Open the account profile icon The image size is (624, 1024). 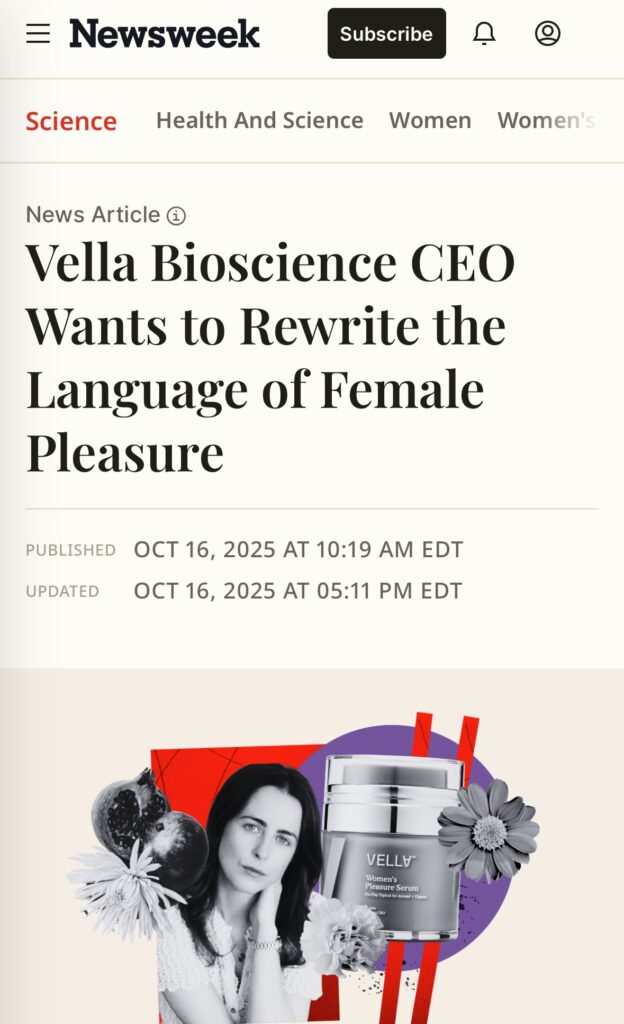tap(547, 34)
